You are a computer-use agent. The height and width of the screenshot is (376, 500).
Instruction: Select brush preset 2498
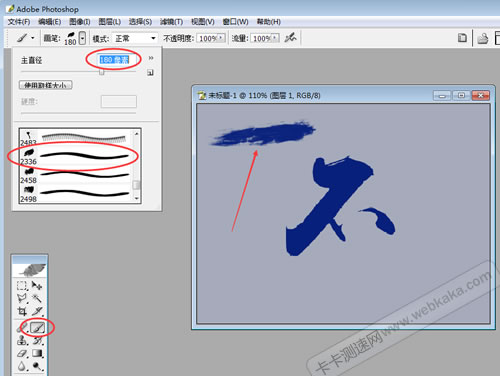(x=76, y=194)
